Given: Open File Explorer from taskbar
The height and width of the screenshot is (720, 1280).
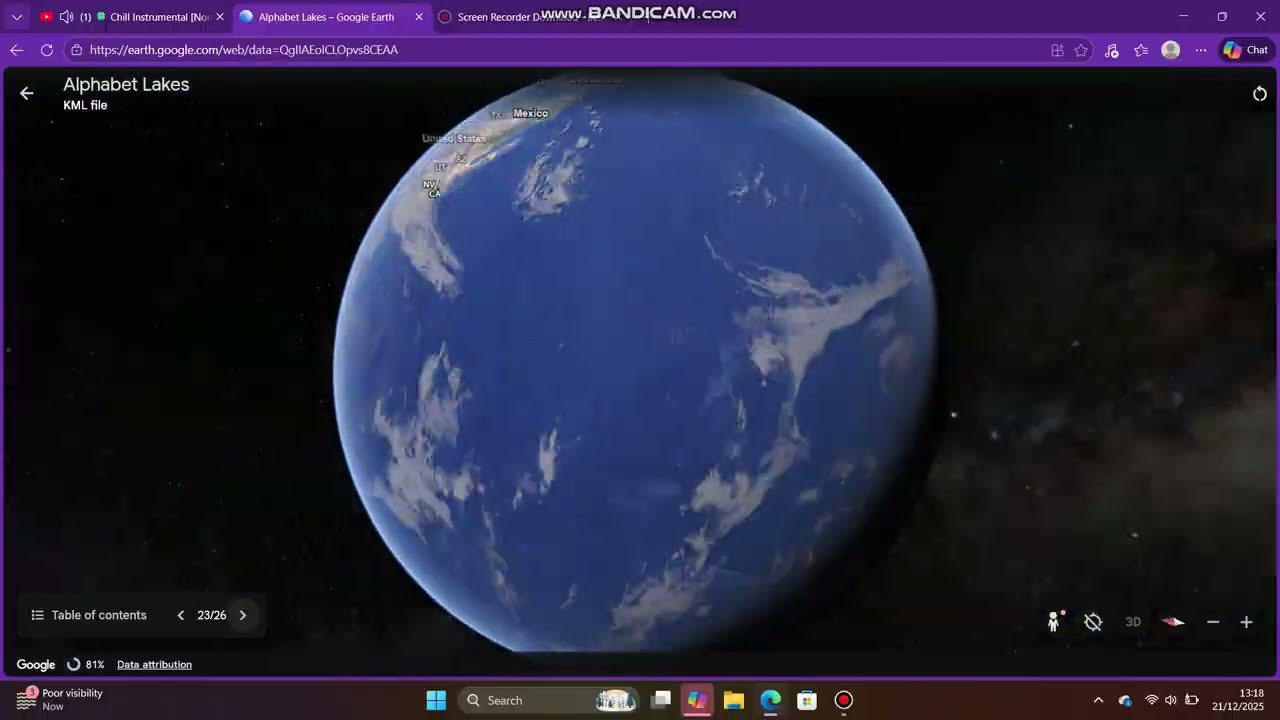Looking at the screenshot, I should pos(734,700).
